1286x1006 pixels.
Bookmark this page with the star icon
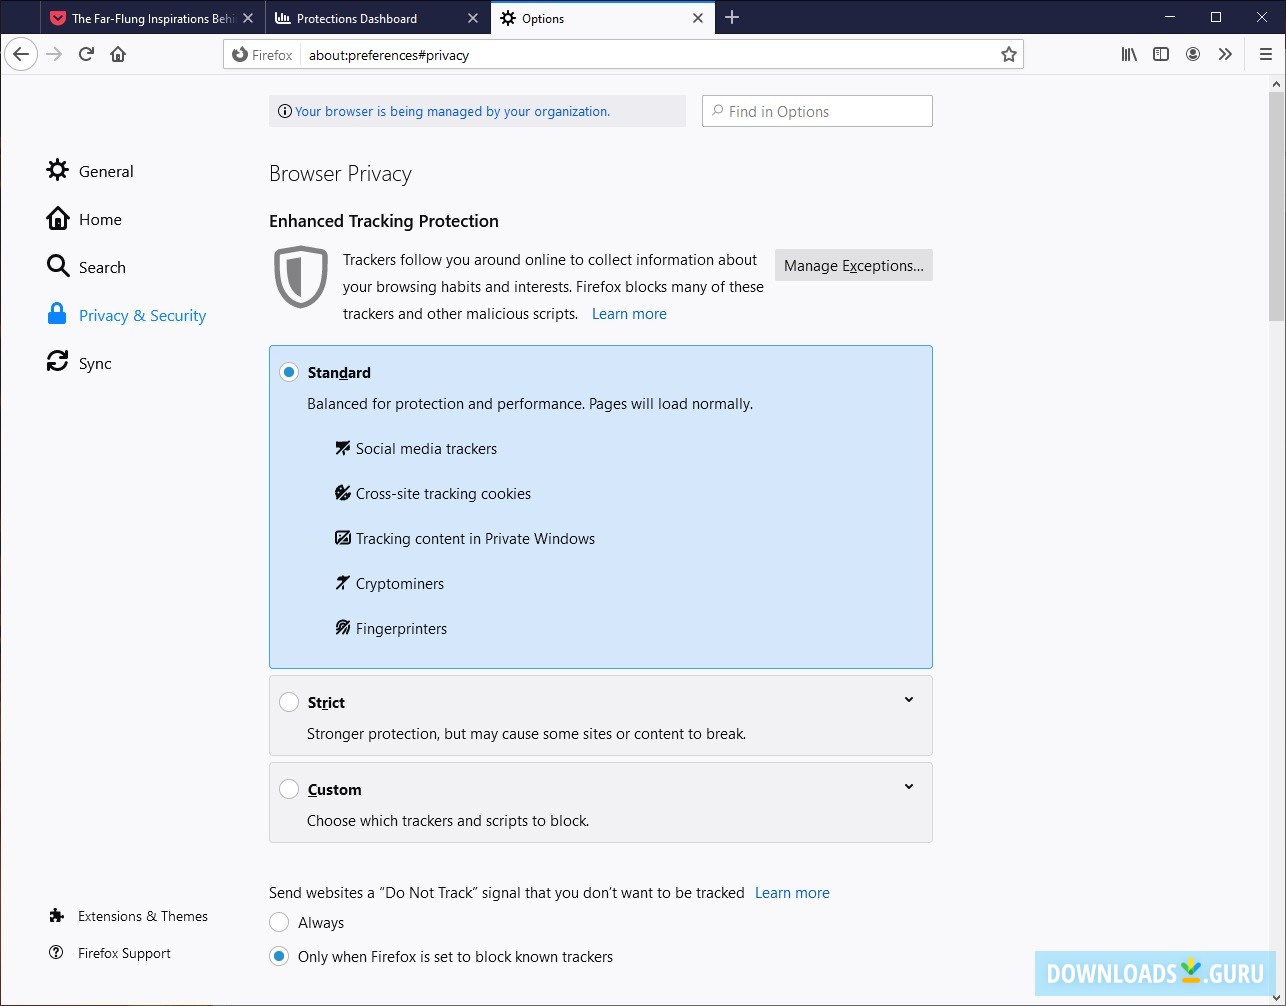click(x=1009, y=55)
